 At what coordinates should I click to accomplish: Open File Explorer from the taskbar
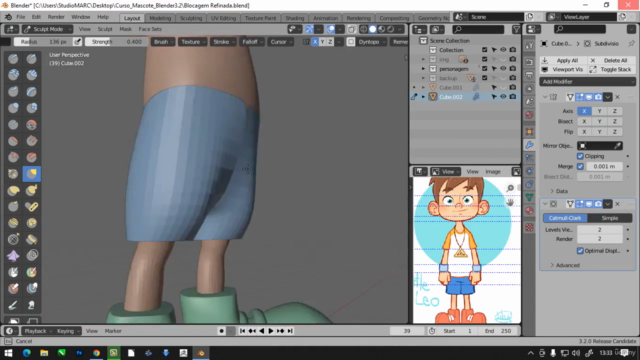click(44, 353)
